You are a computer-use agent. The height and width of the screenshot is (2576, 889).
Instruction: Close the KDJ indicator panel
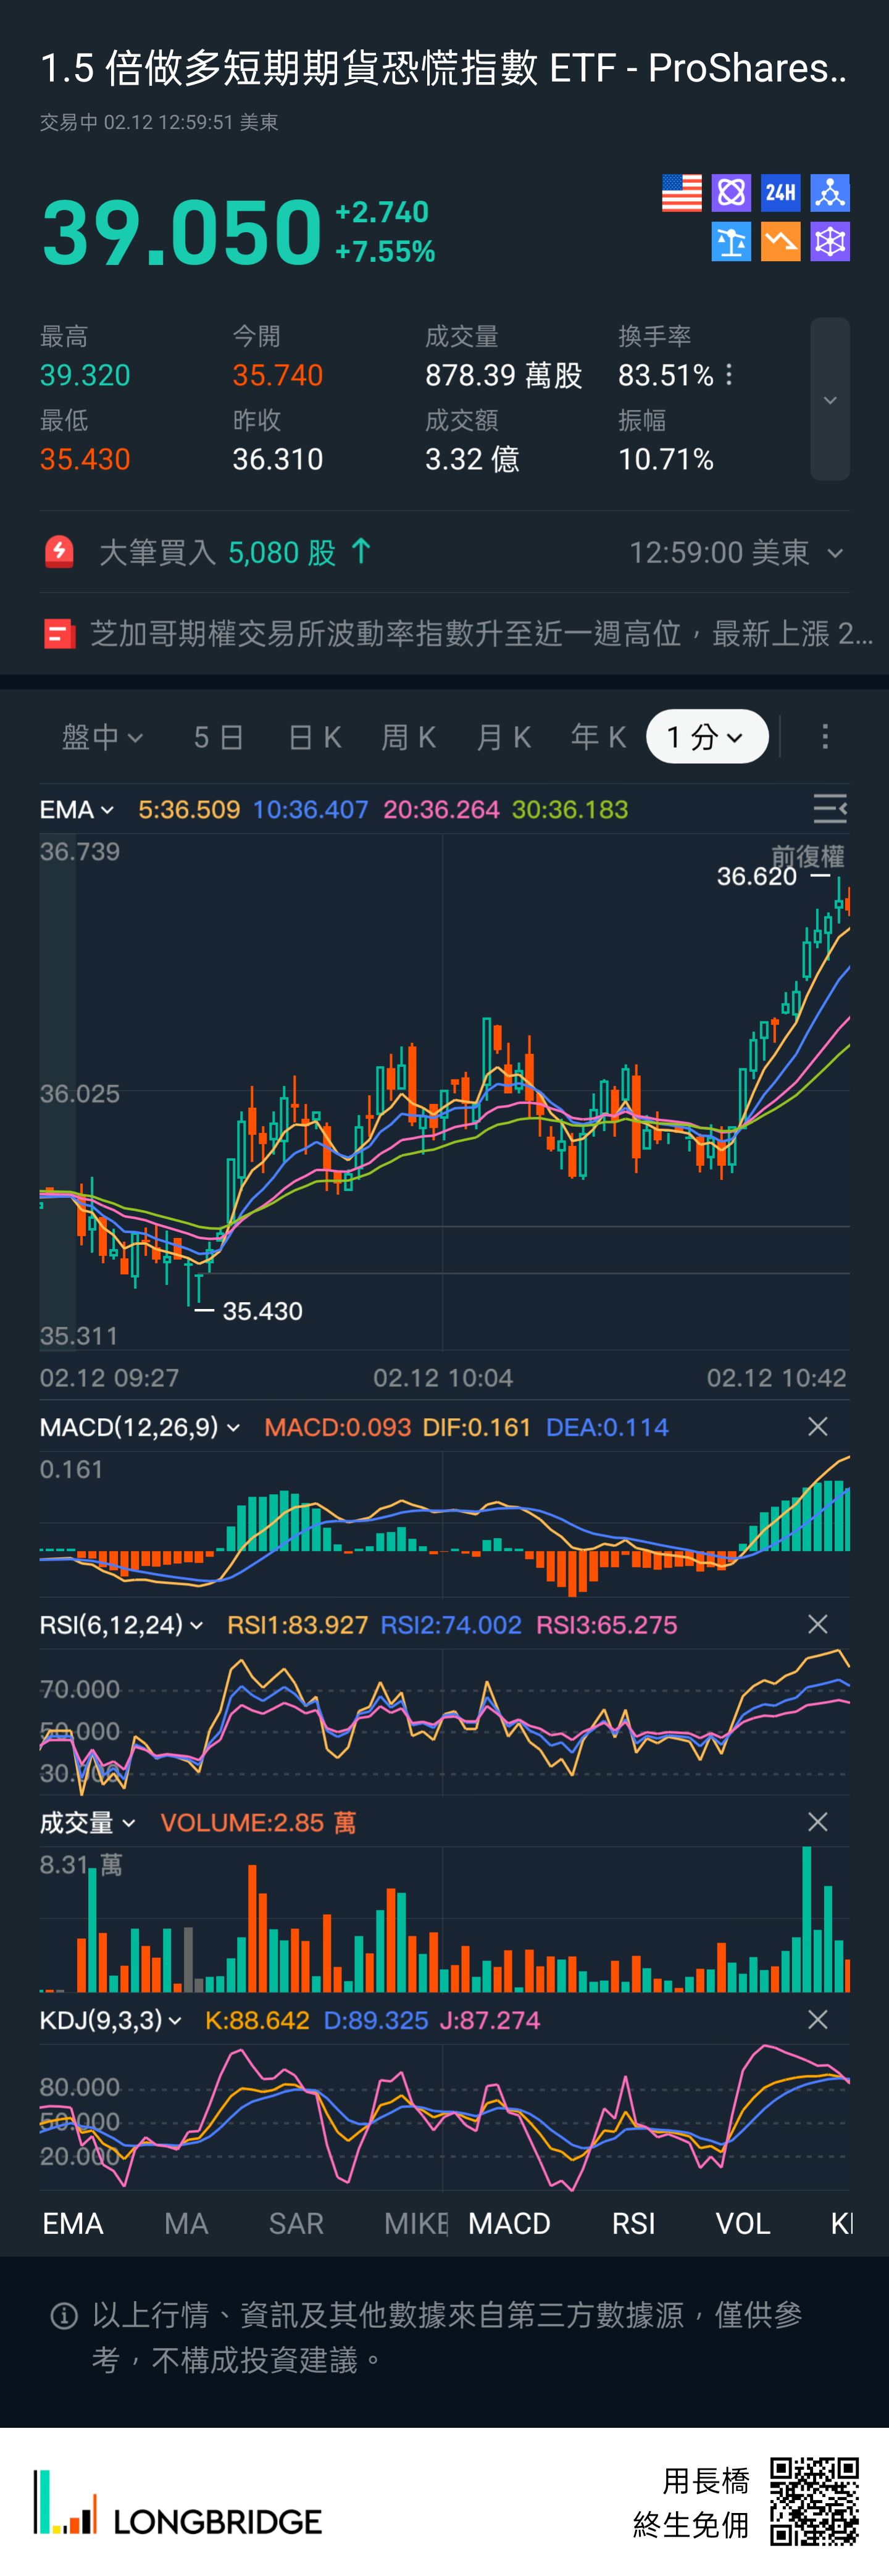tap(817, 2020)
